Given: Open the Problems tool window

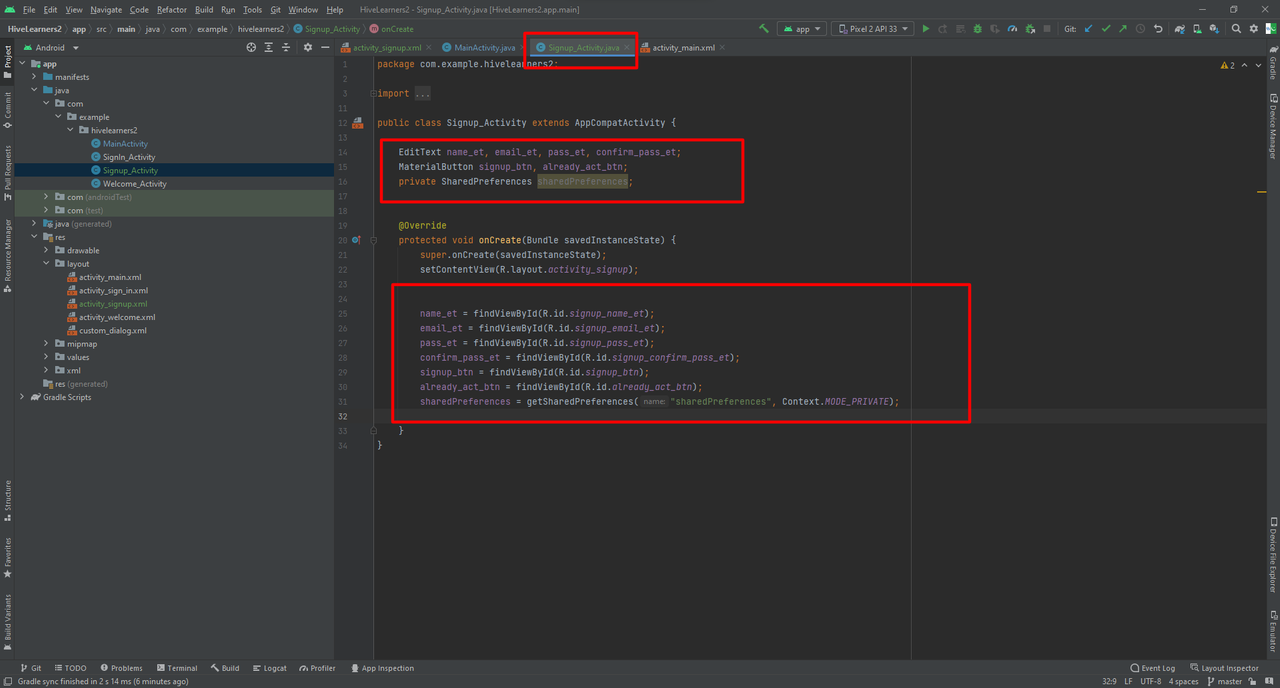Looking at the screenshot, I should [121, 668].
